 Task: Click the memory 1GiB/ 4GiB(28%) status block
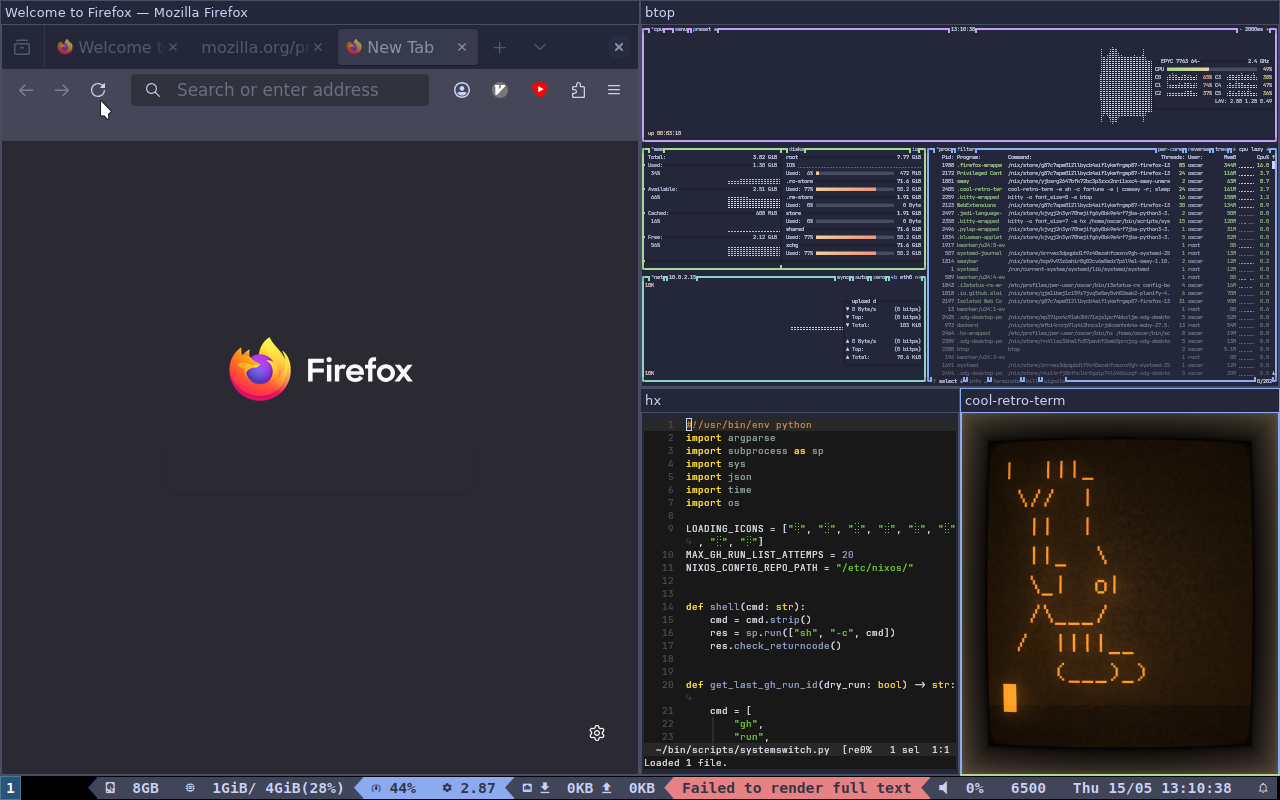click(265, 788)
